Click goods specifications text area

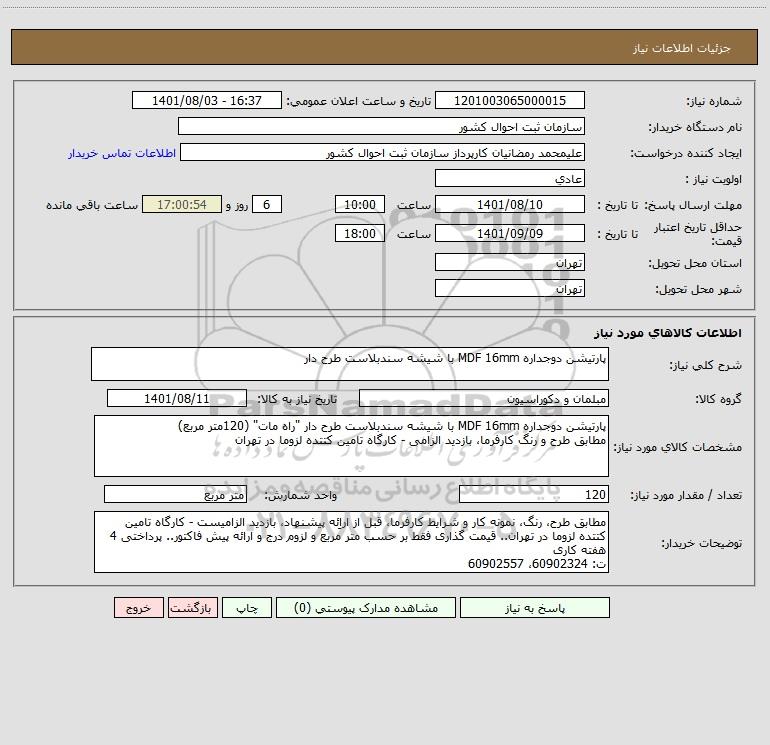click(x=351, y=446)
